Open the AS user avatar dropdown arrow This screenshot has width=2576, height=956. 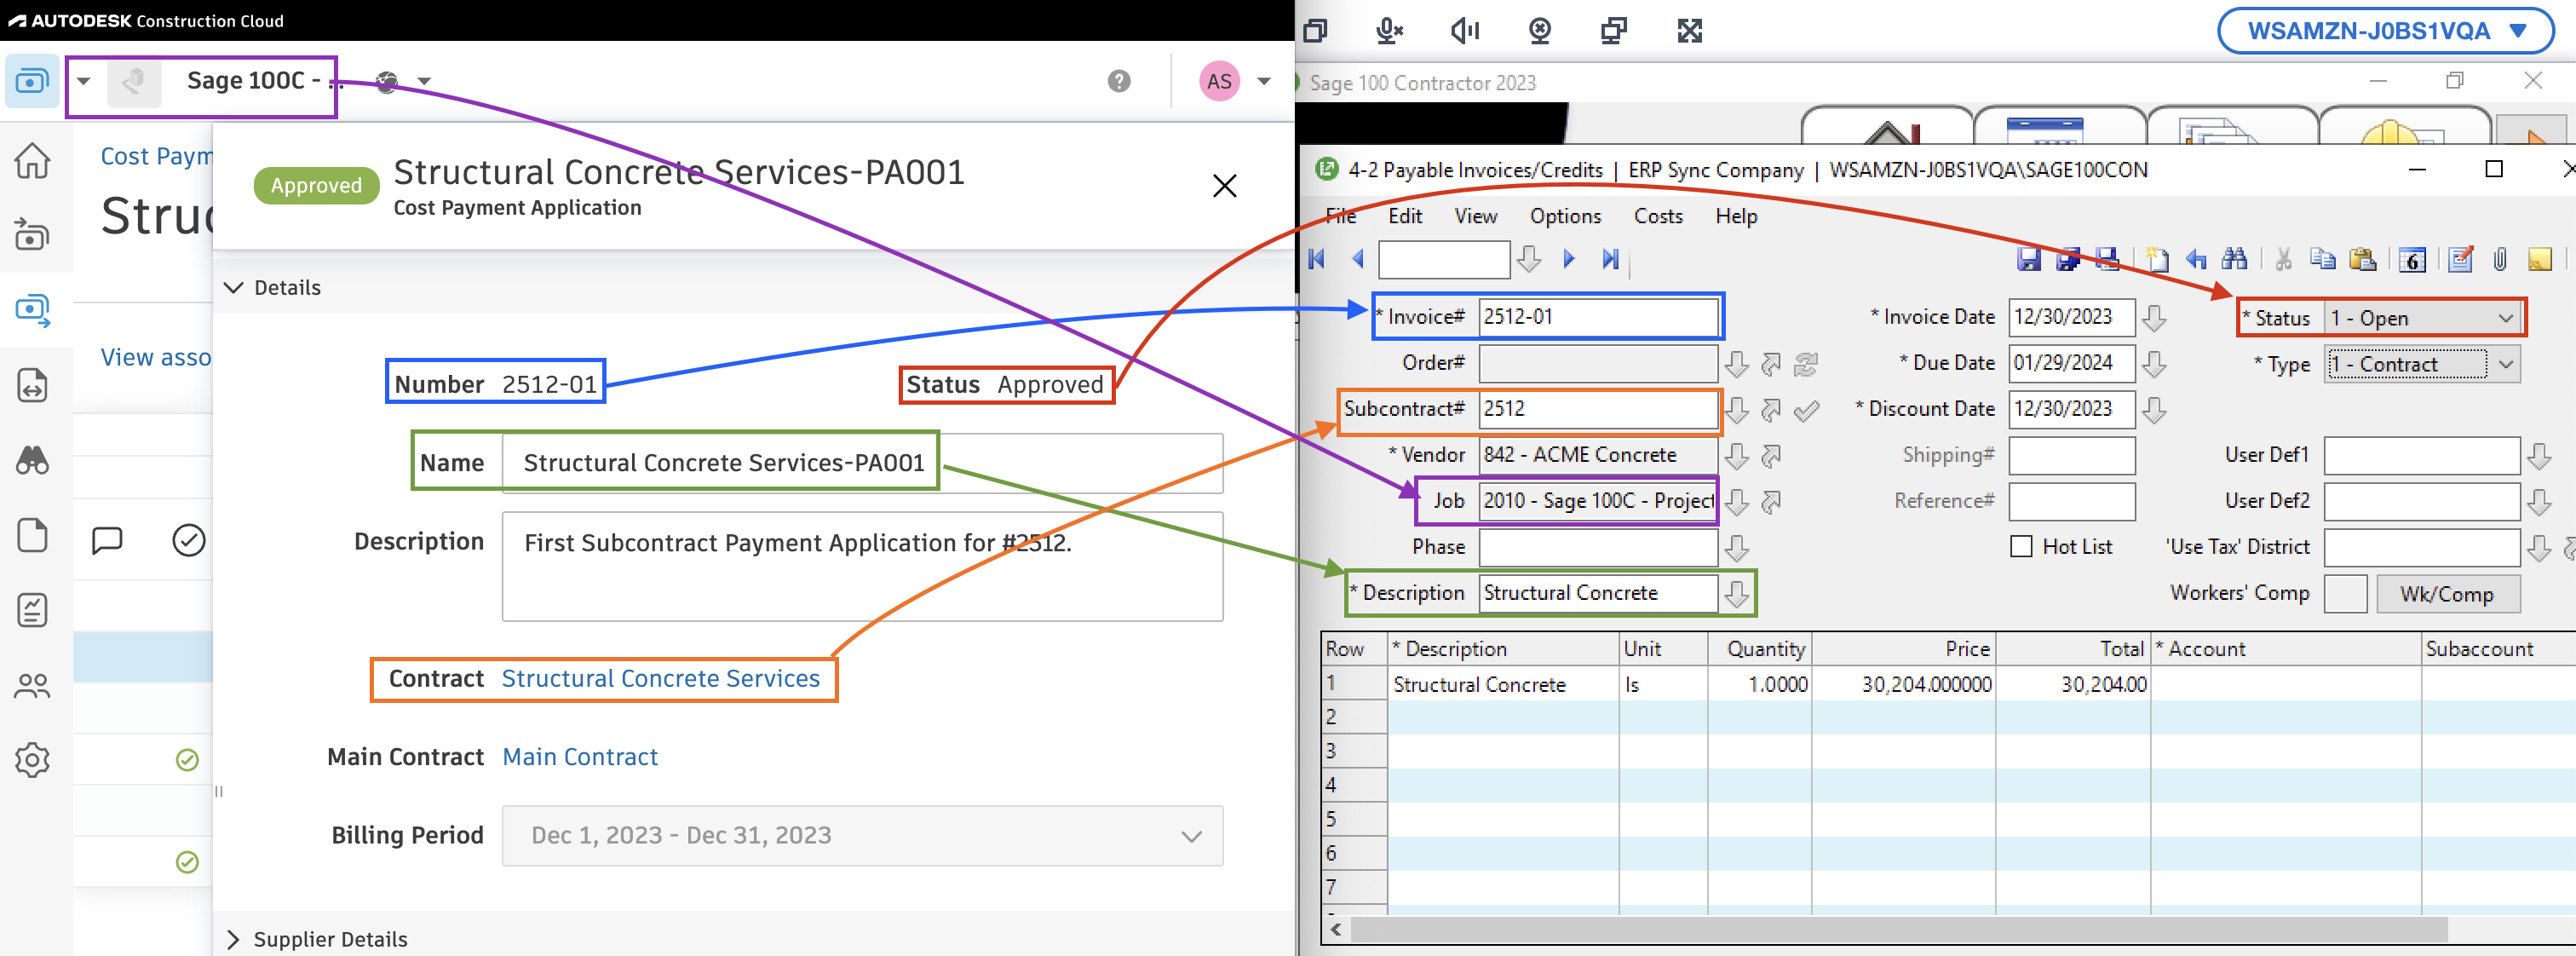(1264, 81)
